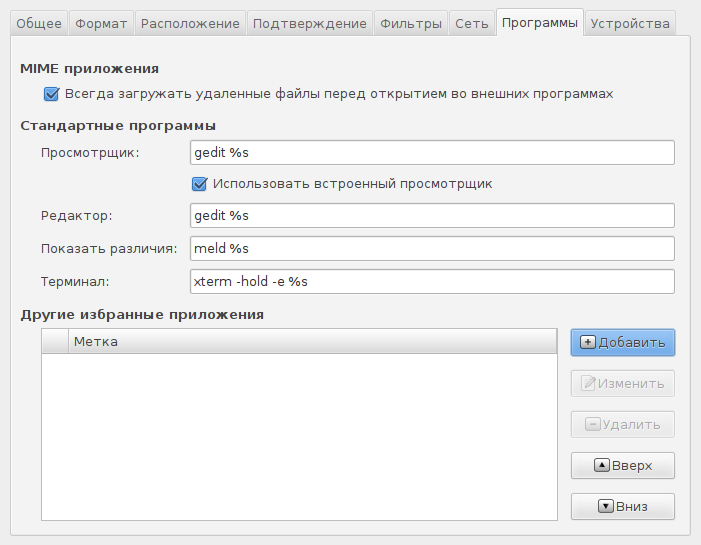701x545 pixels.
Task: Edit the Терминал command field
Action: 432,282
